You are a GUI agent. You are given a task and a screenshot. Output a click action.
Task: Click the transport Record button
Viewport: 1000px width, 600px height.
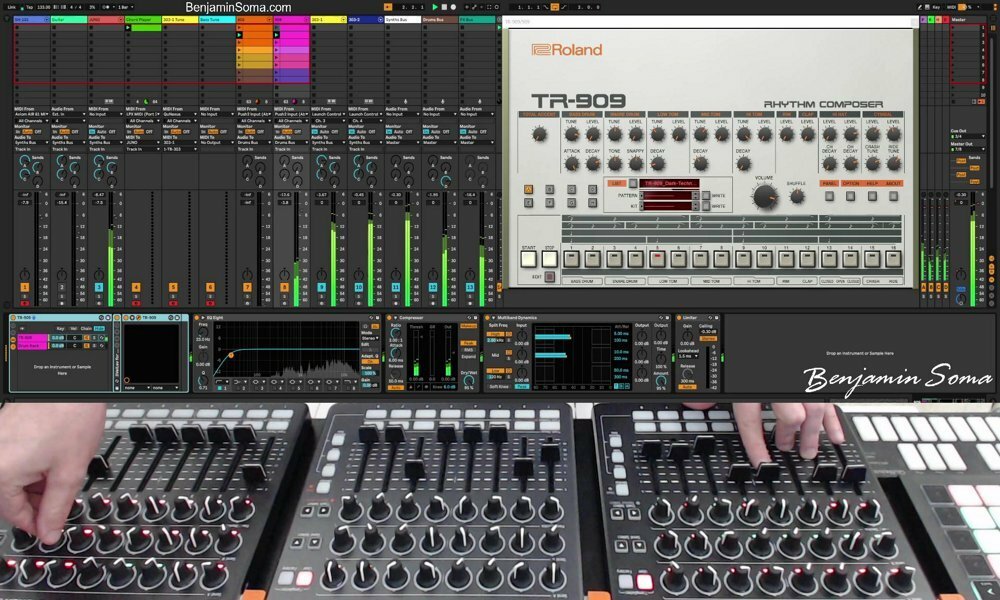(453, 7)
